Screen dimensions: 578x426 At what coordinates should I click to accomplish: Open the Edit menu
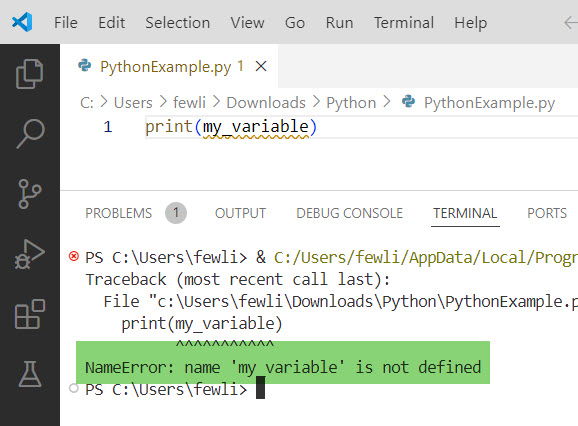pyautogui.click(x=111, y=23)
